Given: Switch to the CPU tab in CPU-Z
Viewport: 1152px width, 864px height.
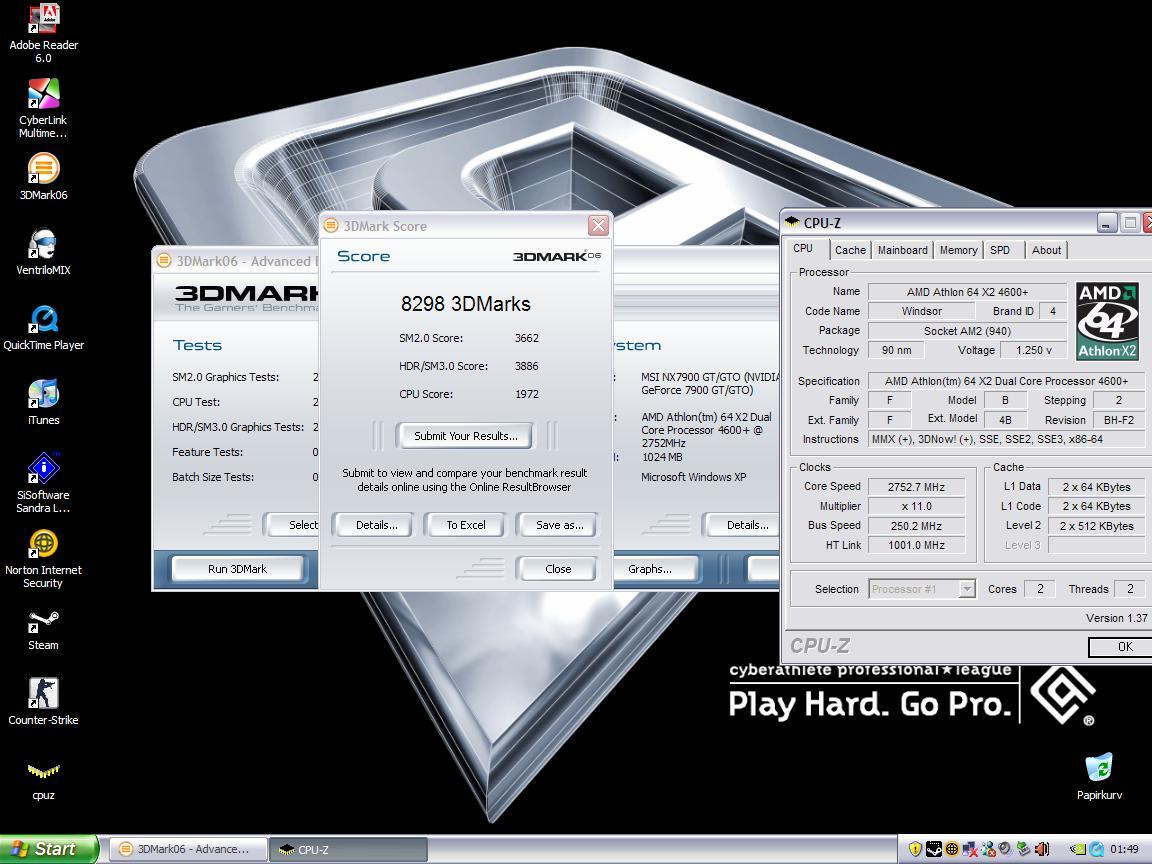Looking at the screenshot, I should click(x=803, y=248).
